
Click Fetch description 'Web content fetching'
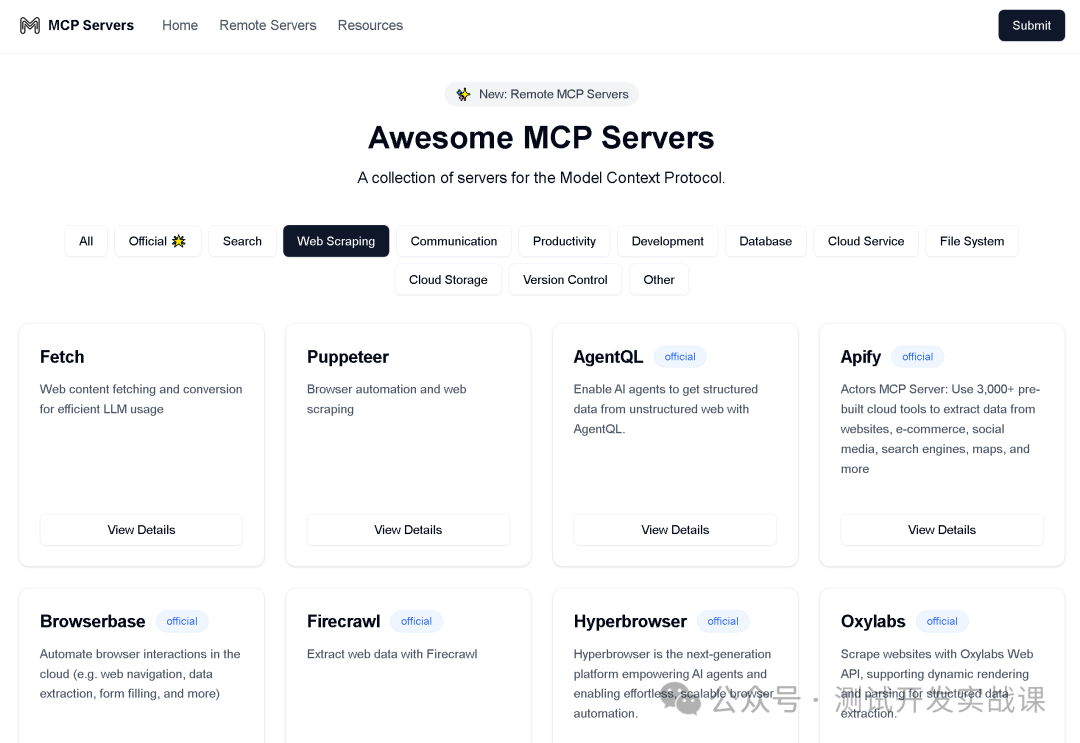coord(141,399)
